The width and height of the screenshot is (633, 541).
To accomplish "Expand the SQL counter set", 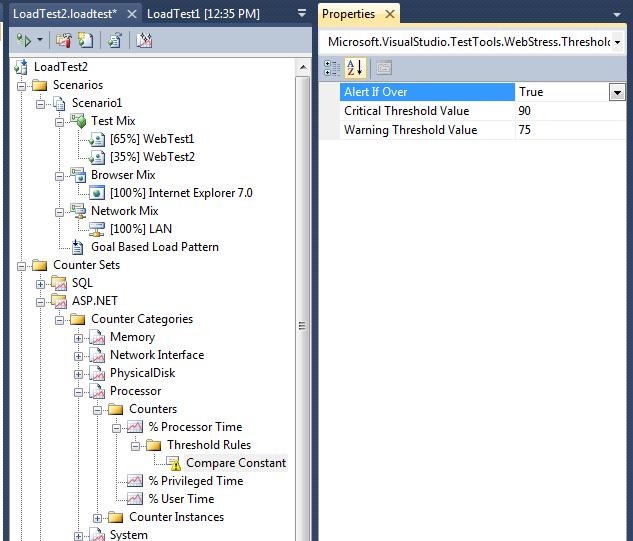I will [x=40, y=284].
